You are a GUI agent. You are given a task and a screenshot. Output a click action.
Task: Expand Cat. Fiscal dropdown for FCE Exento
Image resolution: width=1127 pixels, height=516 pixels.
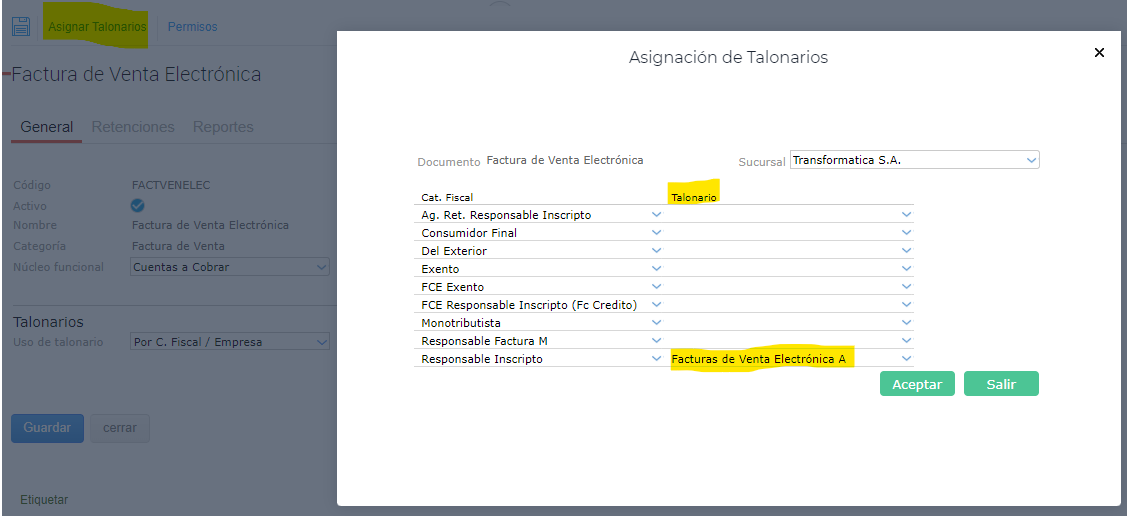coord(656,286)
